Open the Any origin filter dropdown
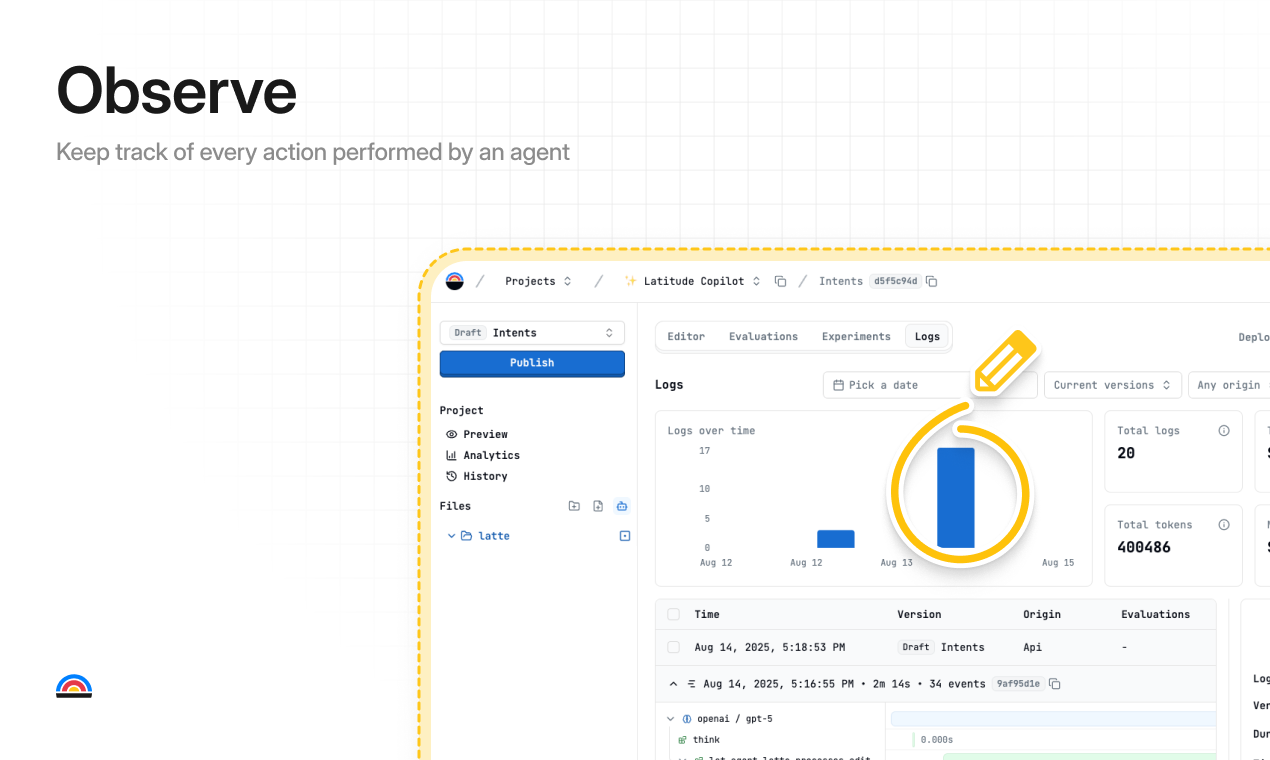 pyautogui.click(x=1229, y=385)
